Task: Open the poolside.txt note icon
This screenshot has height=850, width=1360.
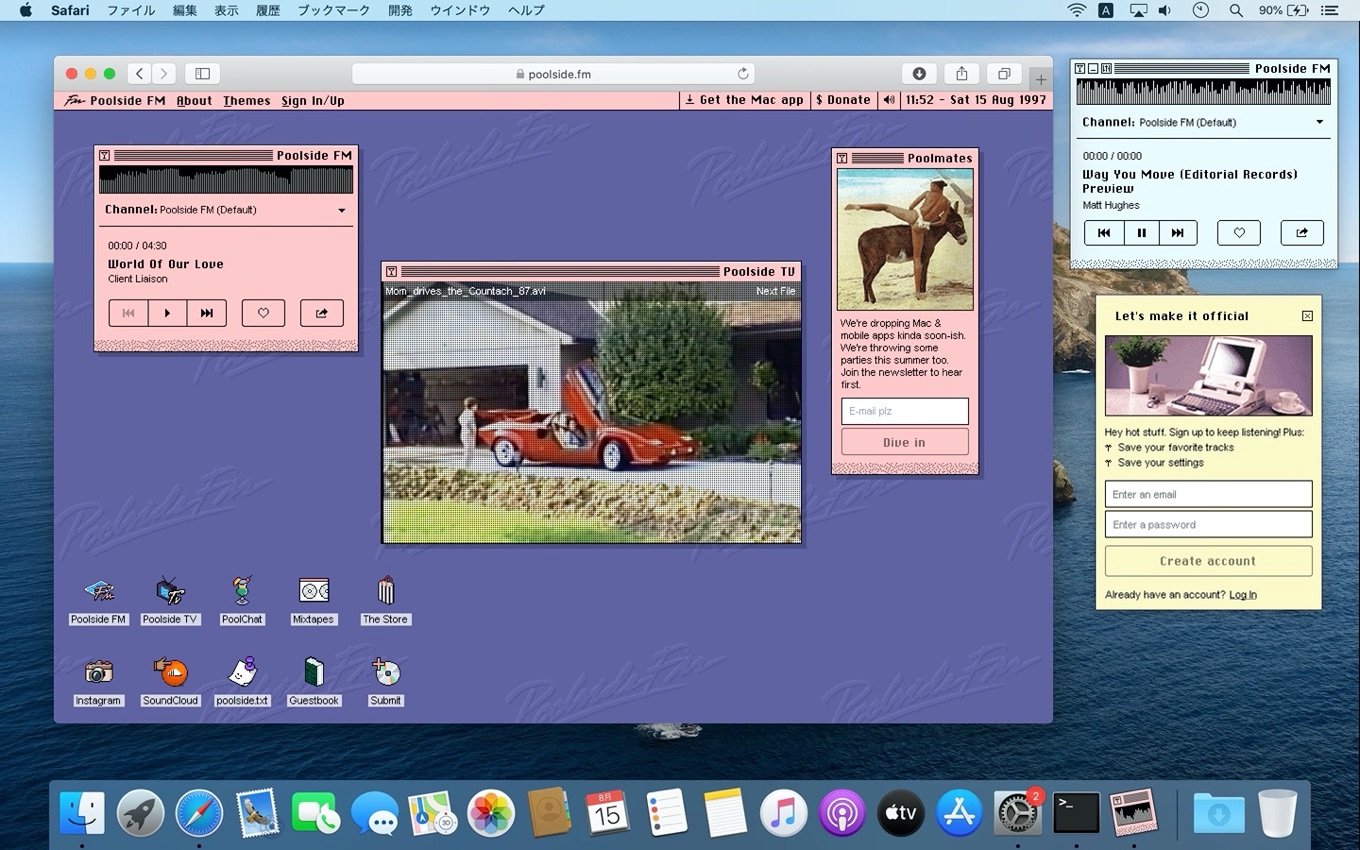Action: (242, 682)
